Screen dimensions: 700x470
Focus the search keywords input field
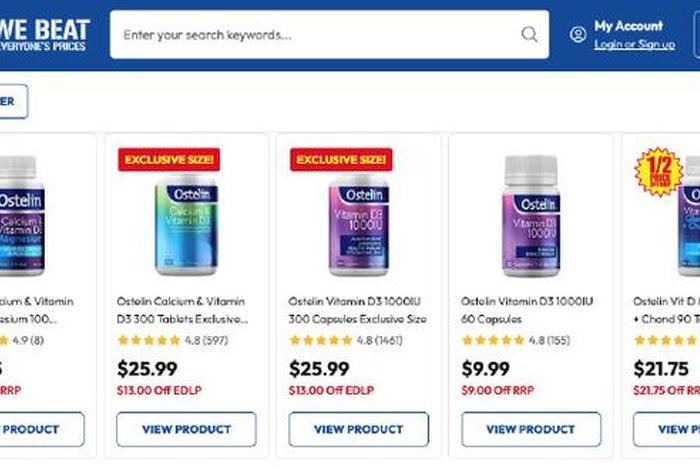[x=329, y=35]
